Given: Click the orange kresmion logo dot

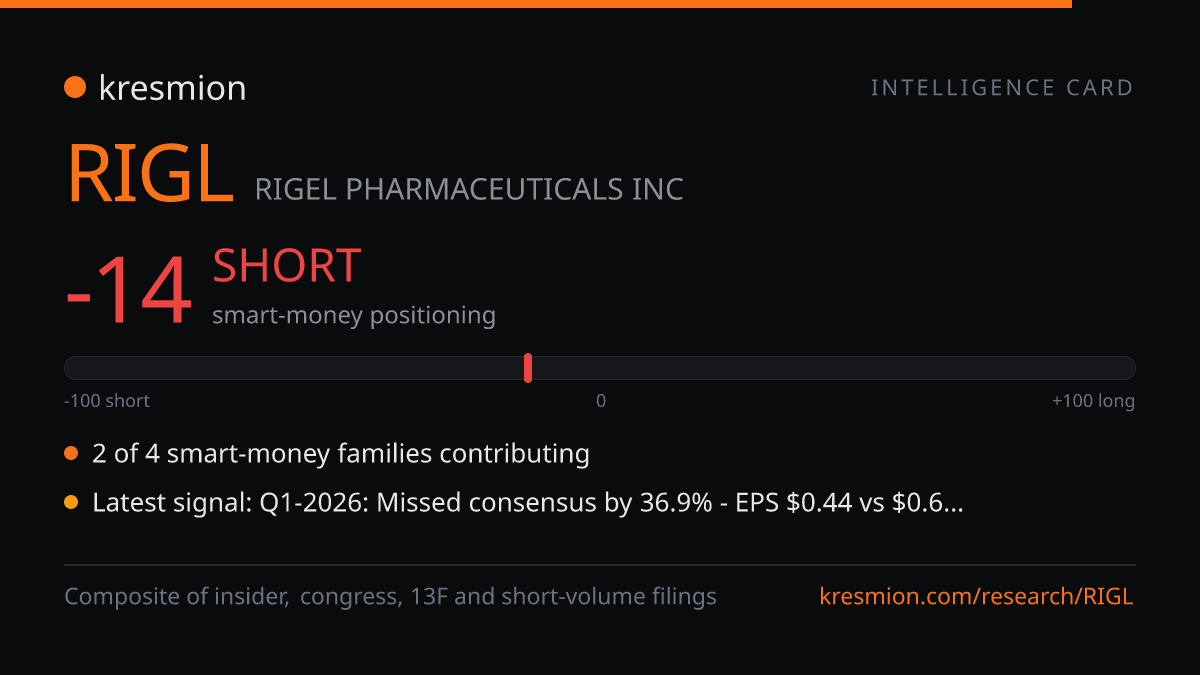Looking at the screenshot, I should point(74,88).
